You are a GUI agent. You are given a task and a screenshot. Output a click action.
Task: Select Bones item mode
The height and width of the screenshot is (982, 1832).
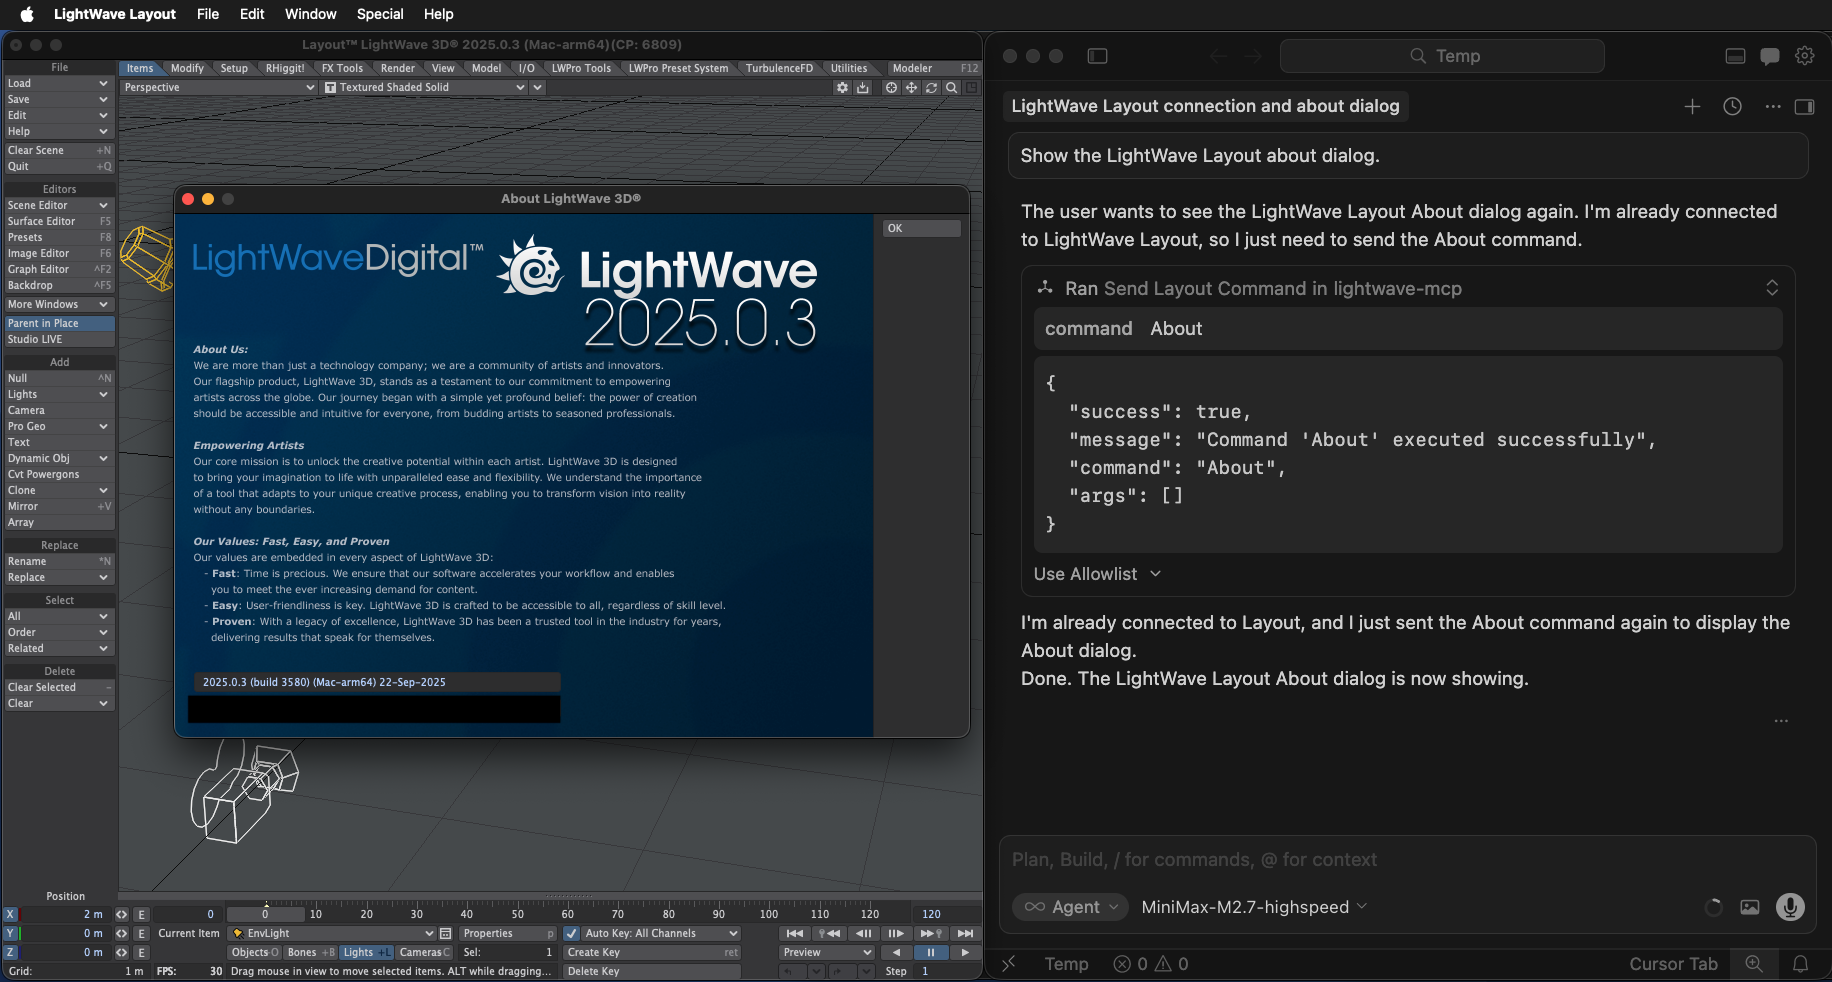(311, 952)
